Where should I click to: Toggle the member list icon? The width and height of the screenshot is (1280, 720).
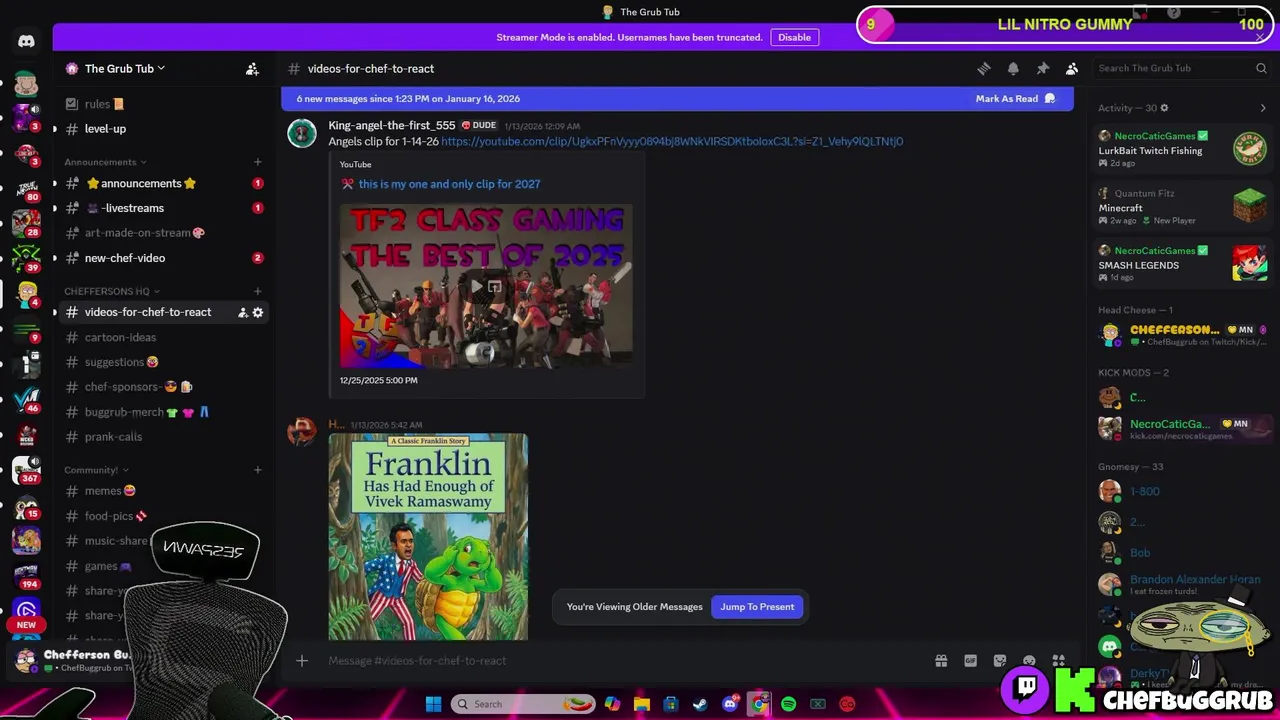pyautogui.click(x=1071, y=68)
